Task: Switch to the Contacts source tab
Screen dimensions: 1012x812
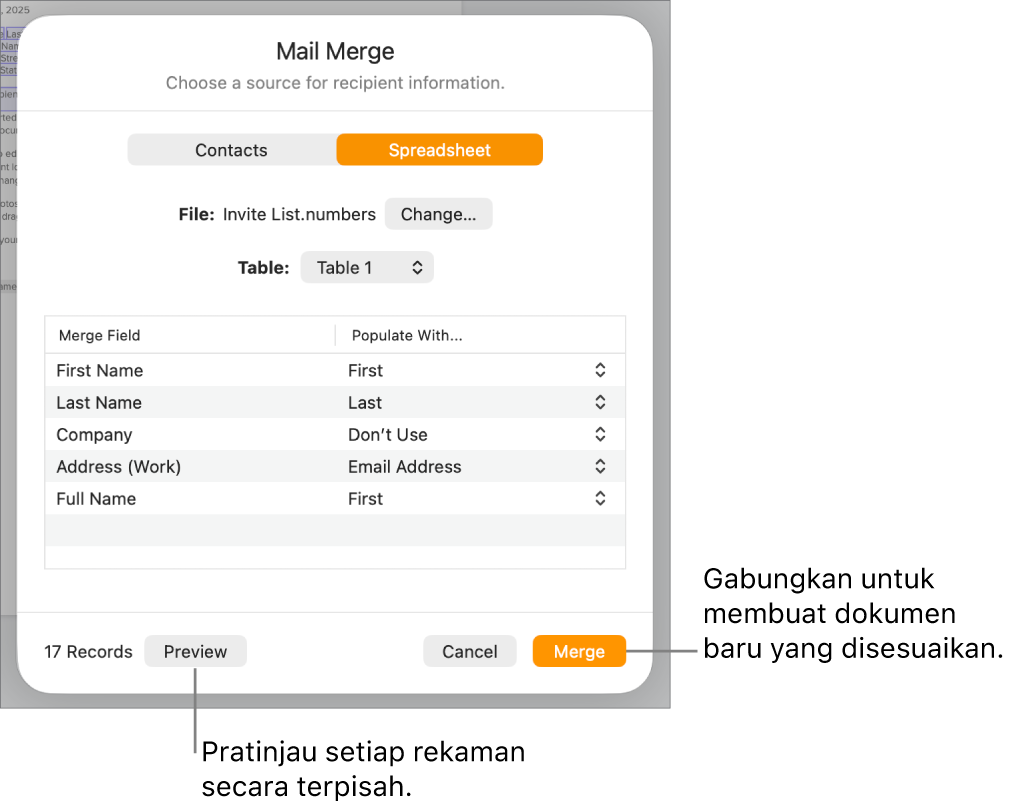Action: tap(232, 150)
